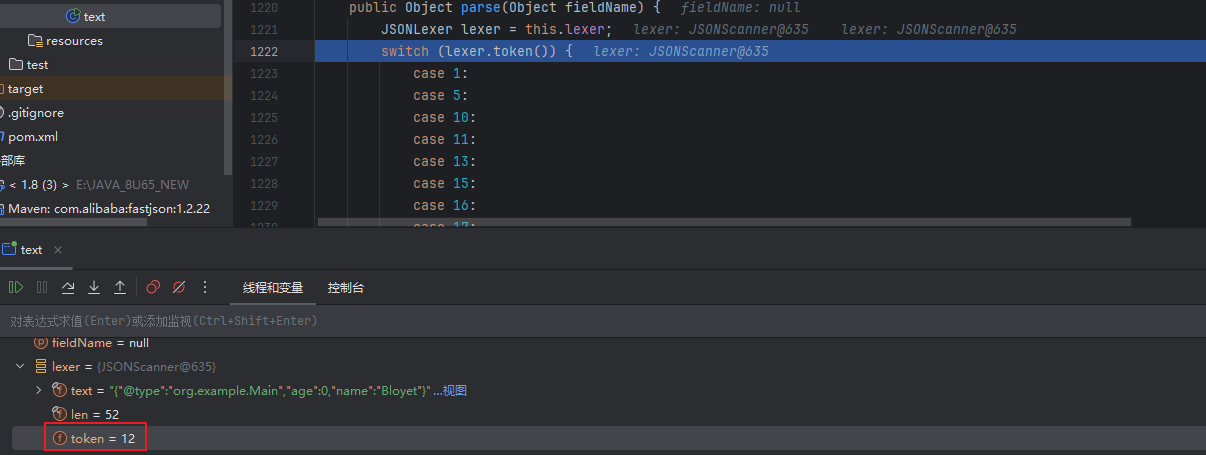
Task: Click inline hint 'fieldName: null'
Action: 740,7
